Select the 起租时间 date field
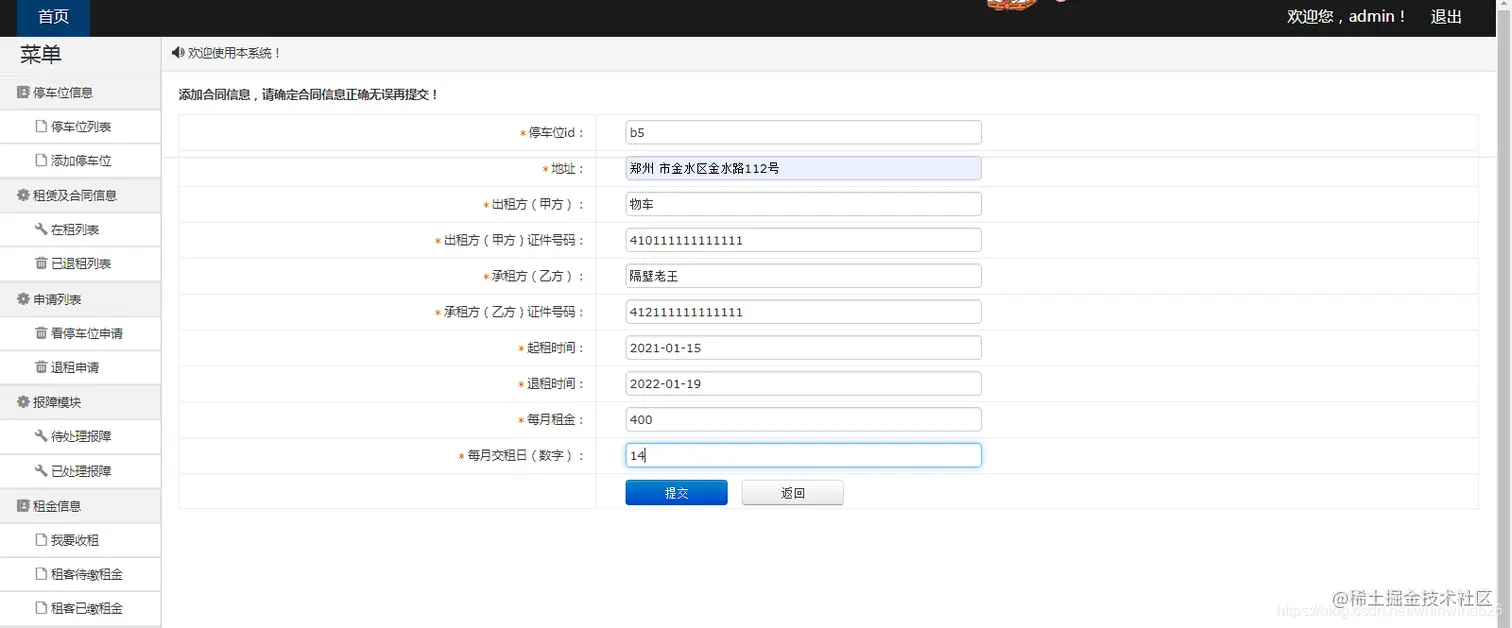Image resolution: width=1512 pixels, height=628 pixels. 803,348
